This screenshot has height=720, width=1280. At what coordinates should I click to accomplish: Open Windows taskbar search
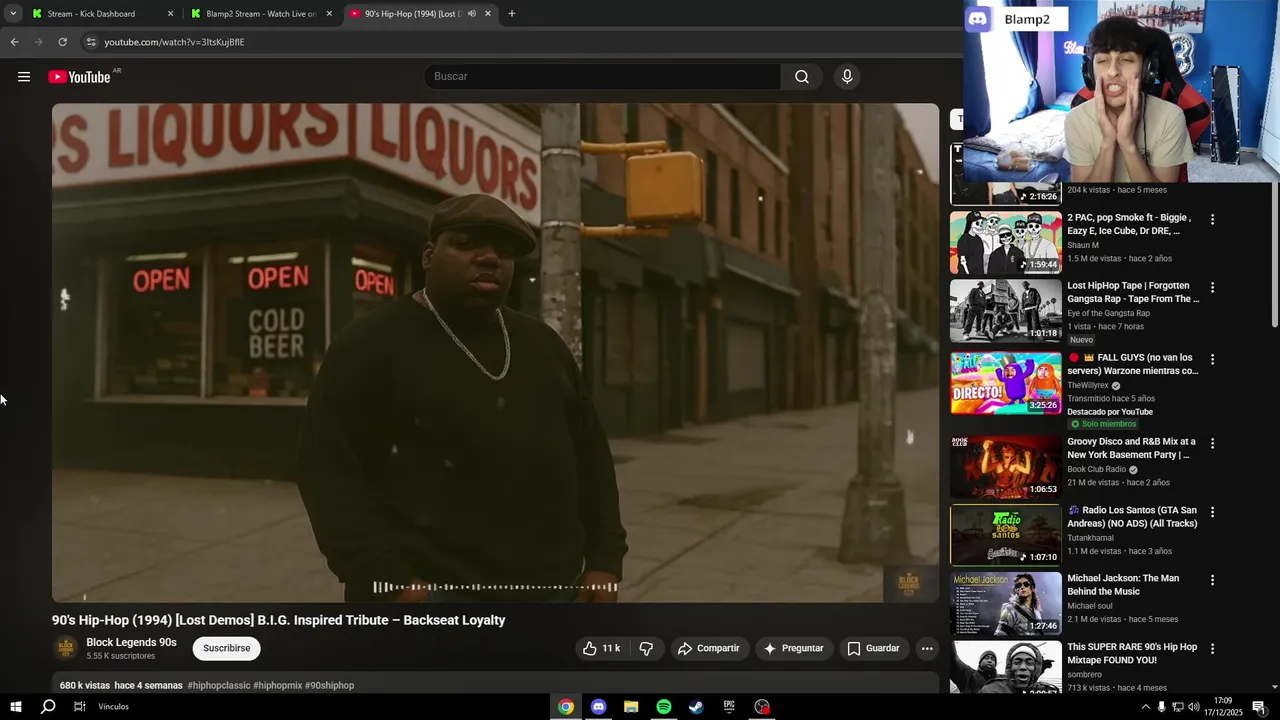tap(48, 707)
